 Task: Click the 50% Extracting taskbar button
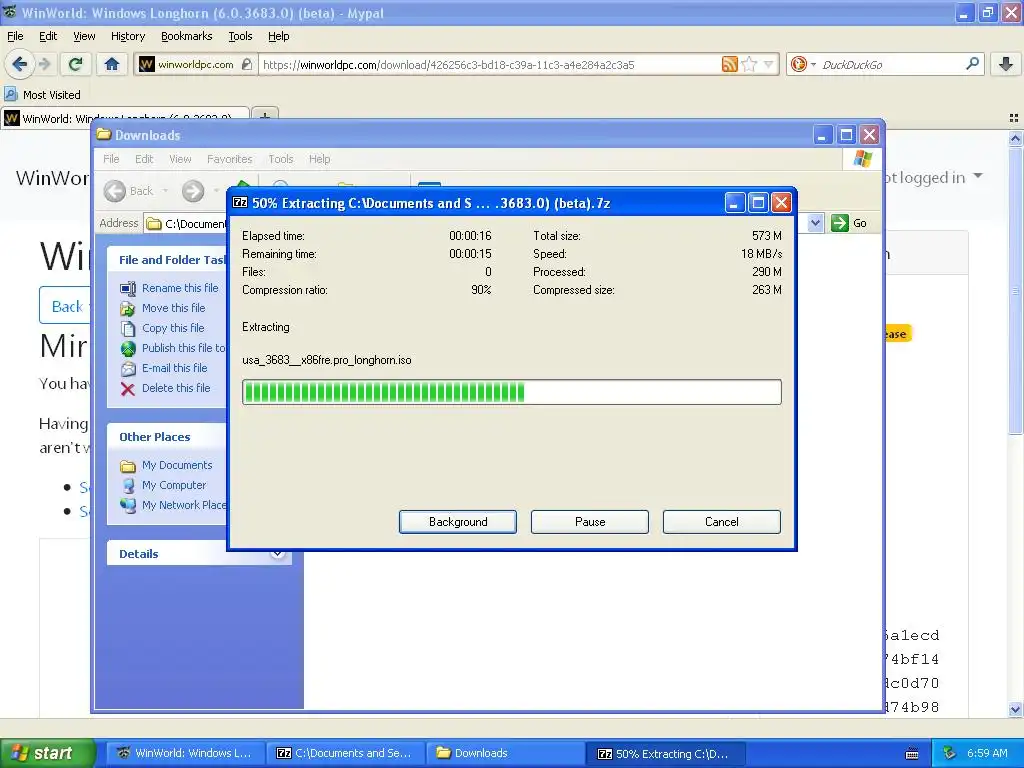[663, 753]
